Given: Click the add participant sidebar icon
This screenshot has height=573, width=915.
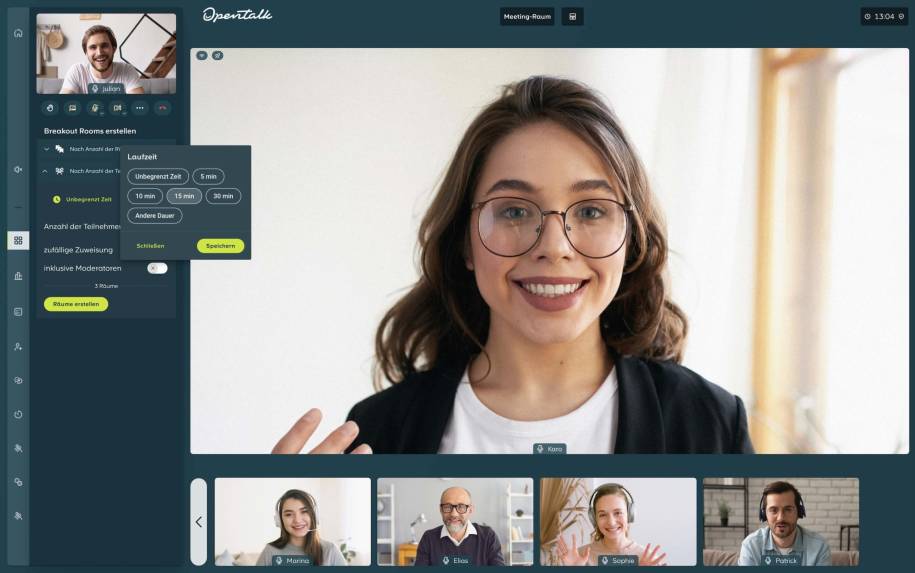Looking at the screenshot, I should click(18, 347).
